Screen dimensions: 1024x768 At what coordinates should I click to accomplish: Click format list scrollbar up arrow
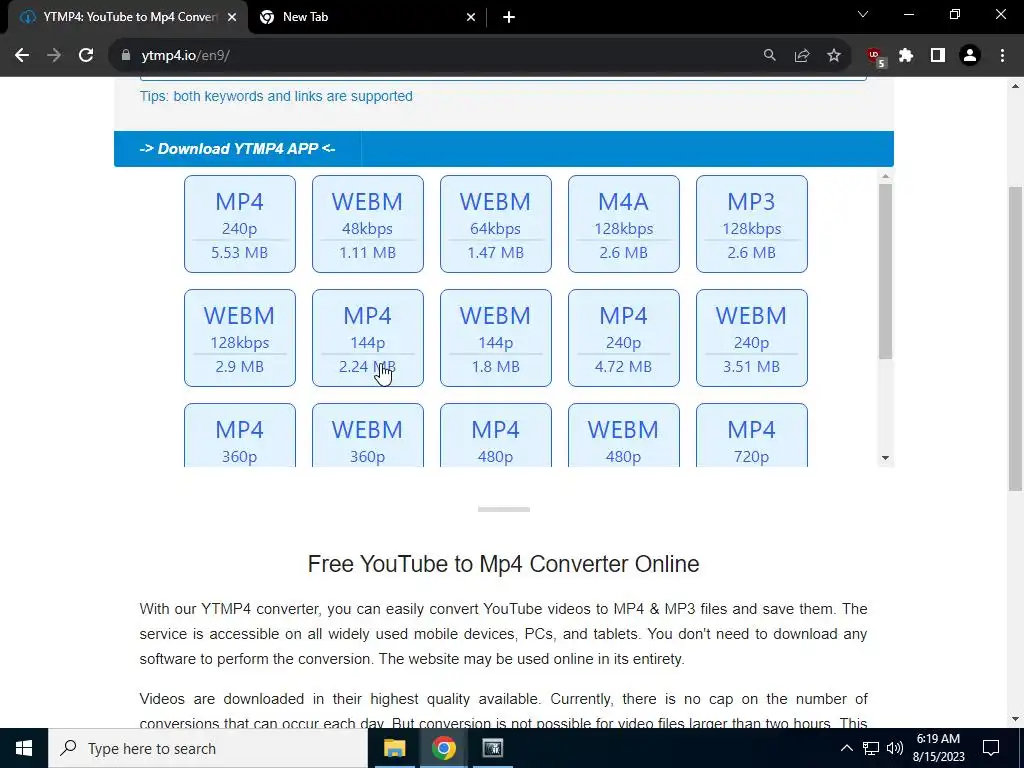pyautogui.click(x=886, y=176)
